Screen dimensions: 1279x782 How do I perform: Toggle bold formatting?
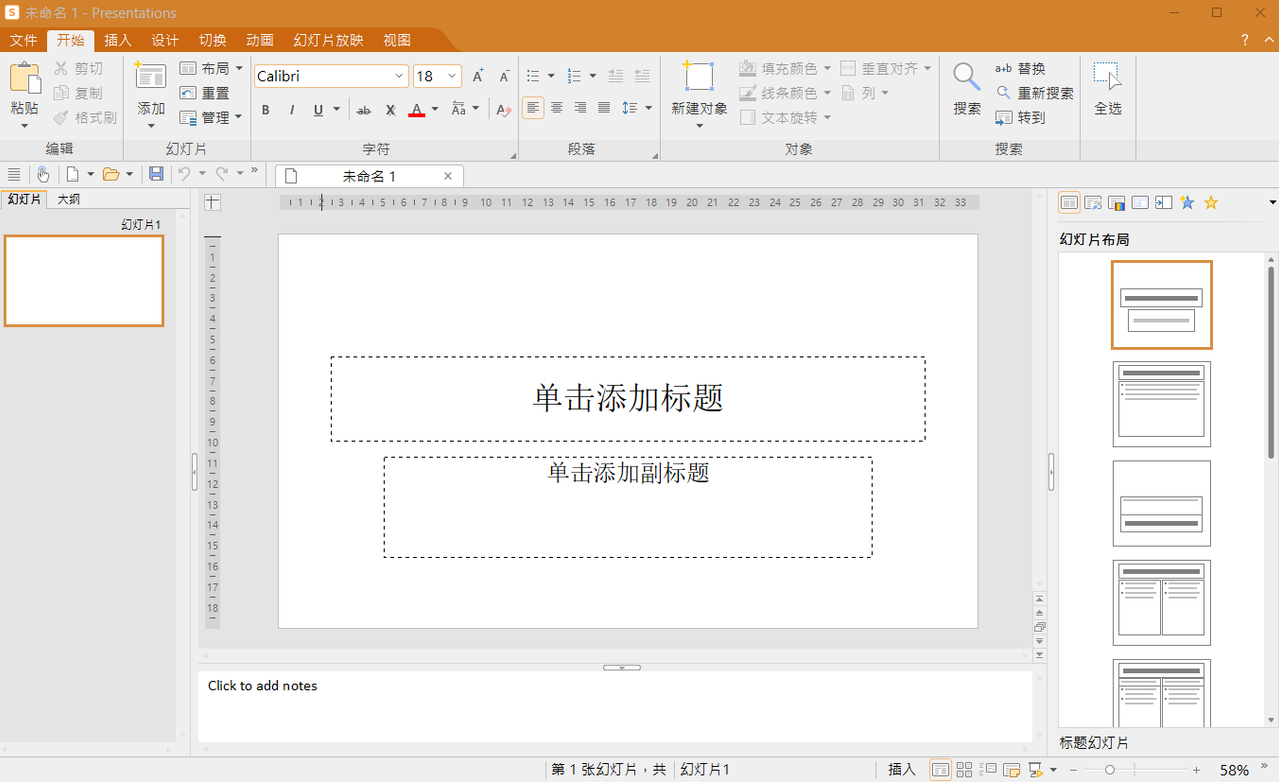266,110
